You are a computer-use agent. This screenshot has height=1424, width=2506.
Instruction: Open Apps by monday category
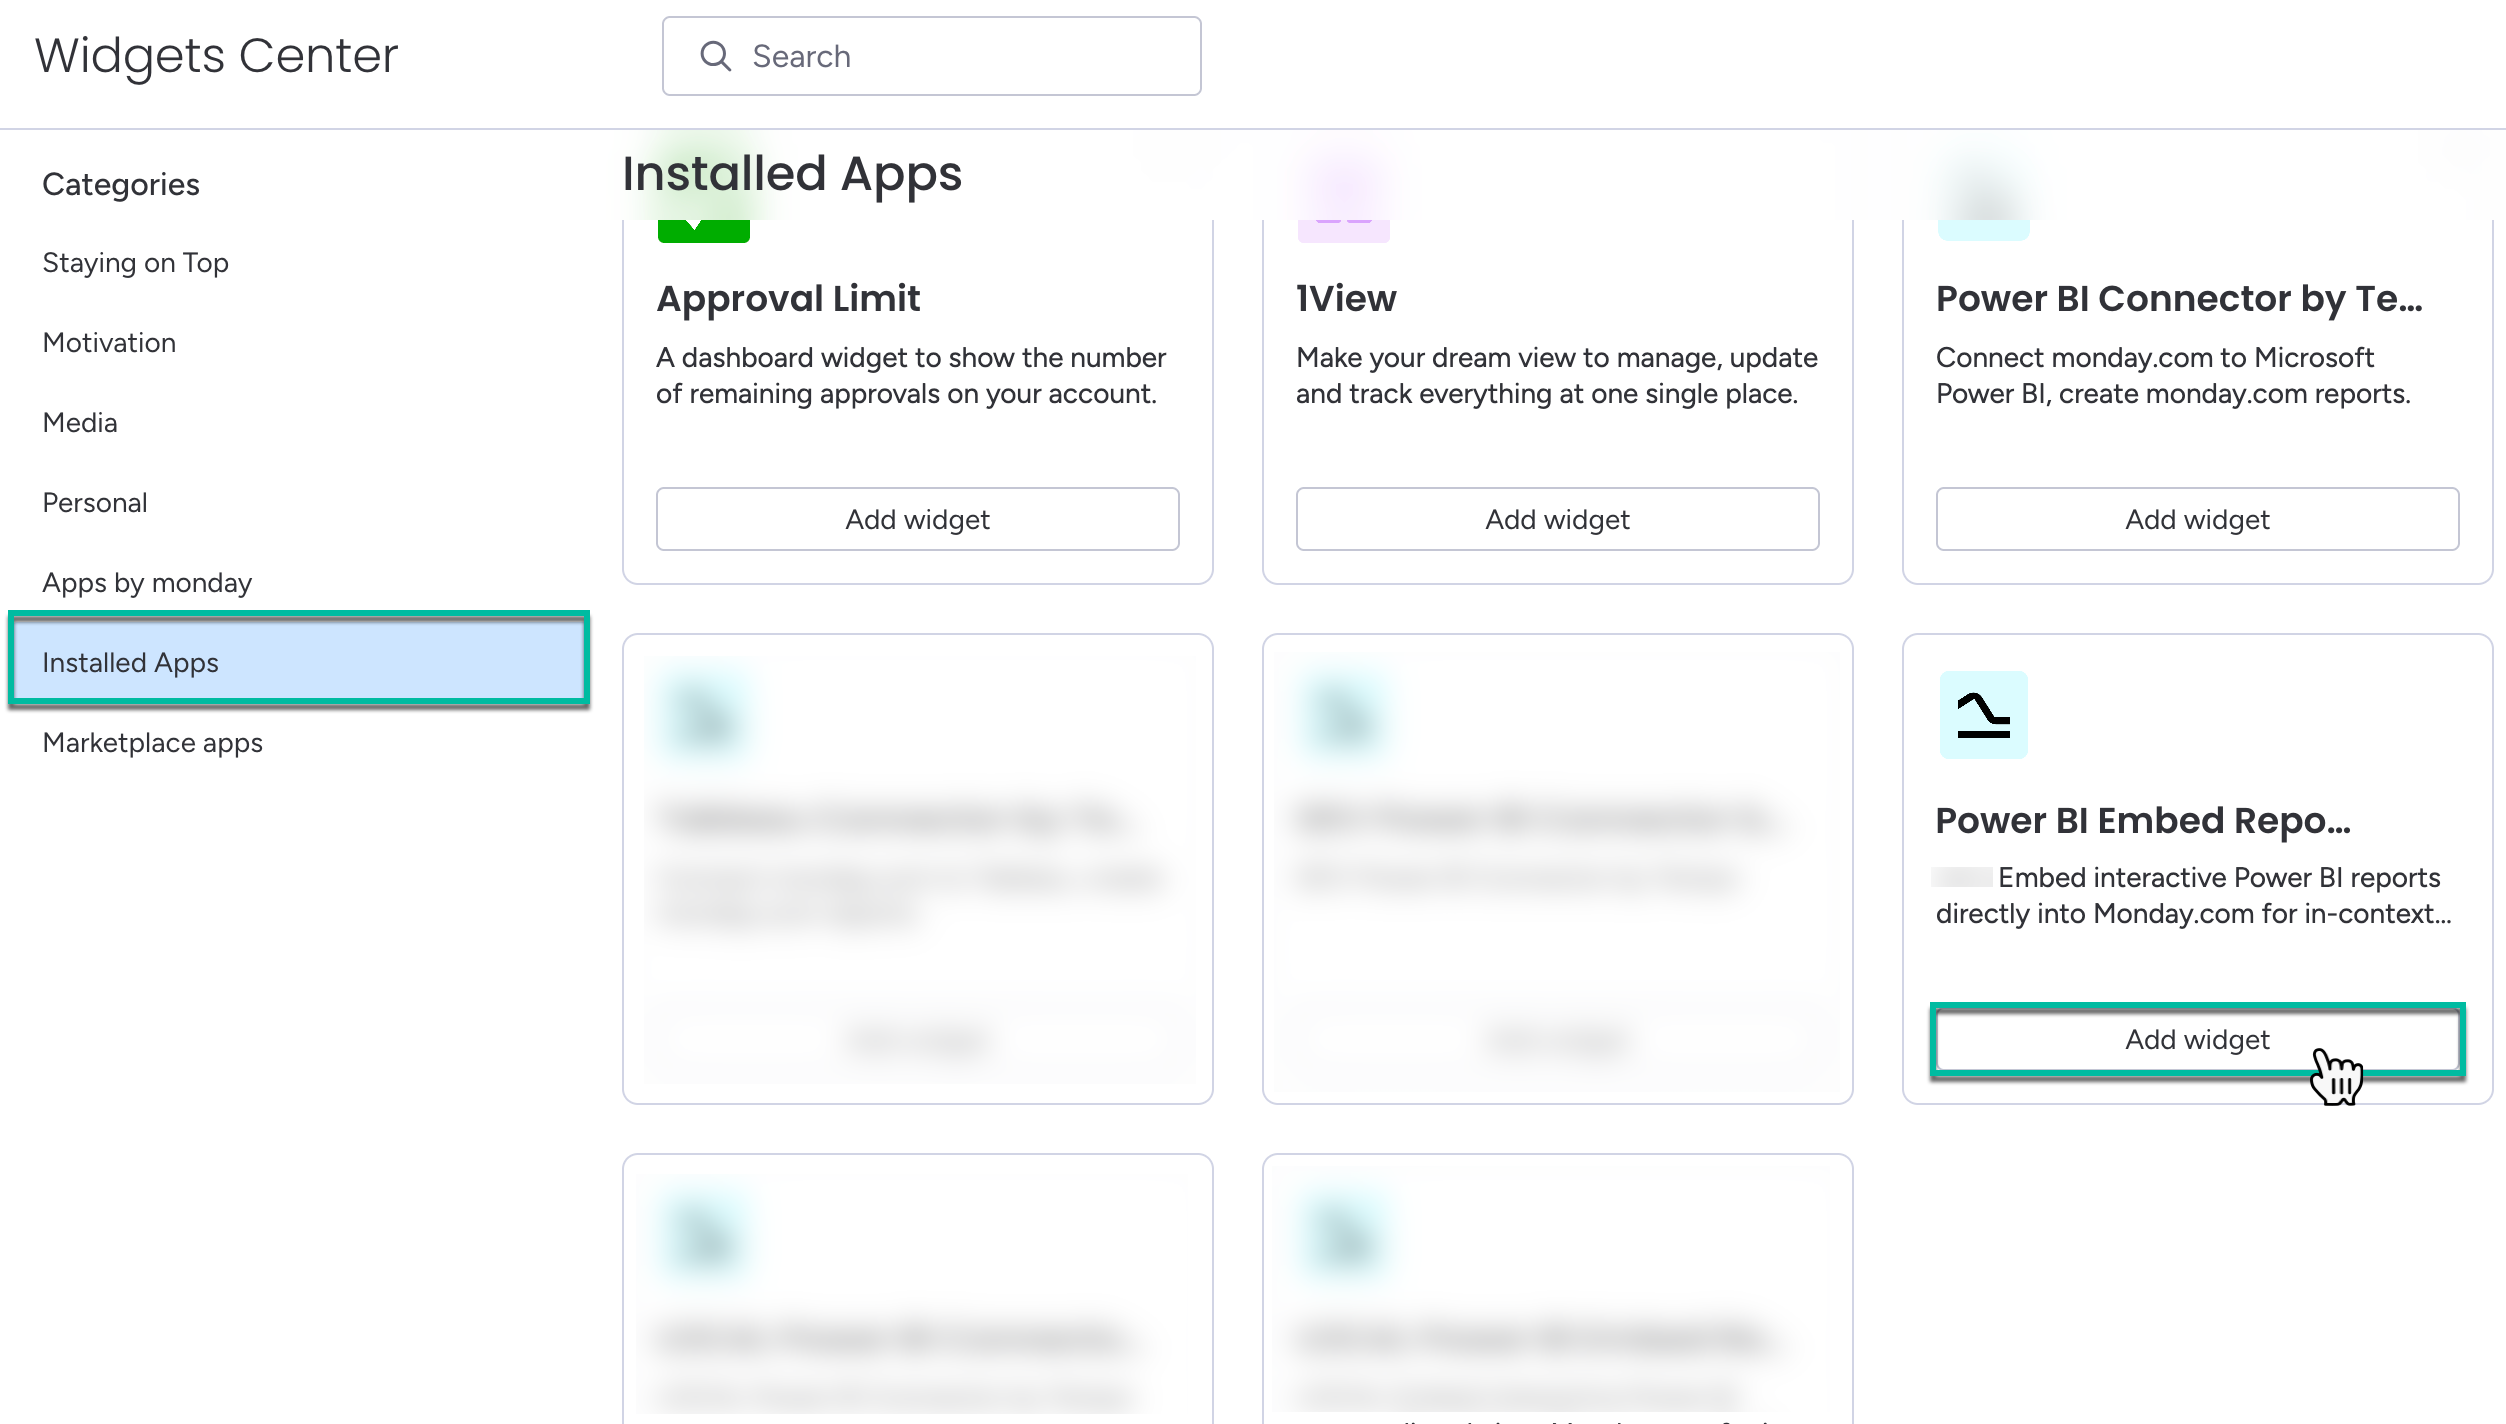(147, 583)
